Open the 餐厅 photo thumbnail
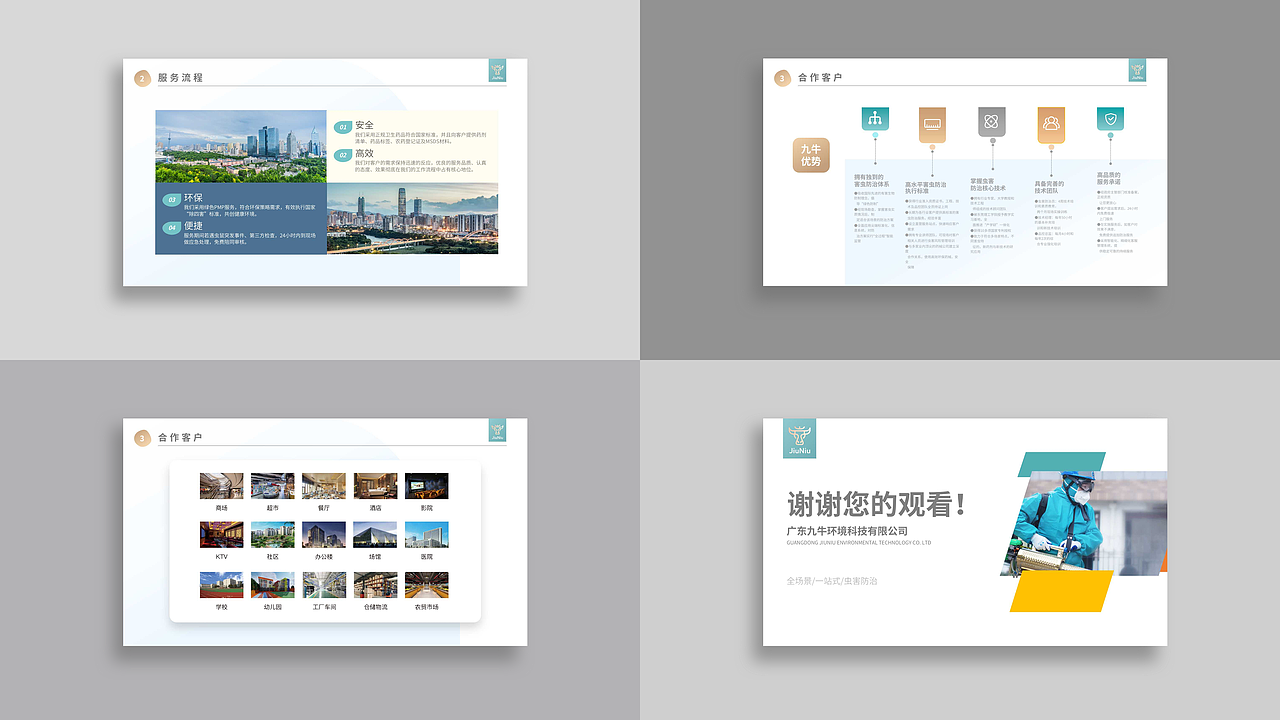This screenshot has height=720, width=1280. 324,486
